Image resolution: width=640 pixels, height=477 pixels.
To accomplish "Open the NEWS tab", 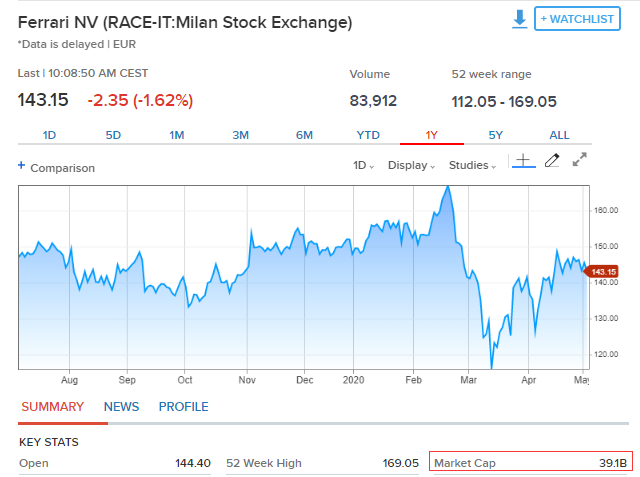I will point(121,407).
